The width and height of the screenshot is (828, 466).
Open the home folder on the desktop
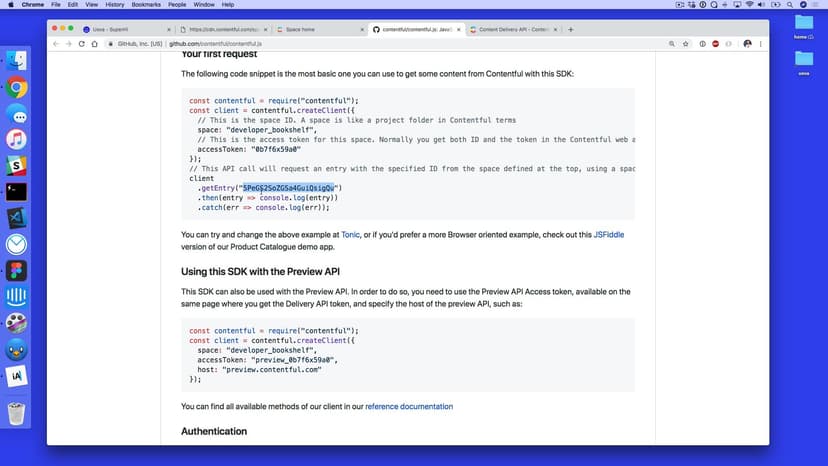(803, 25)
